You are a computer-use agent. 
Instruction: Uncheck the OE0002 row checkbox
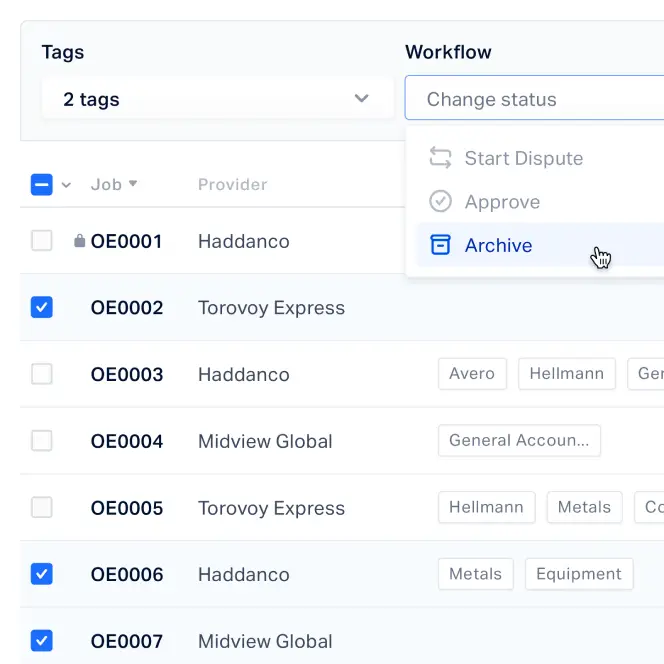tap(42, 307)
